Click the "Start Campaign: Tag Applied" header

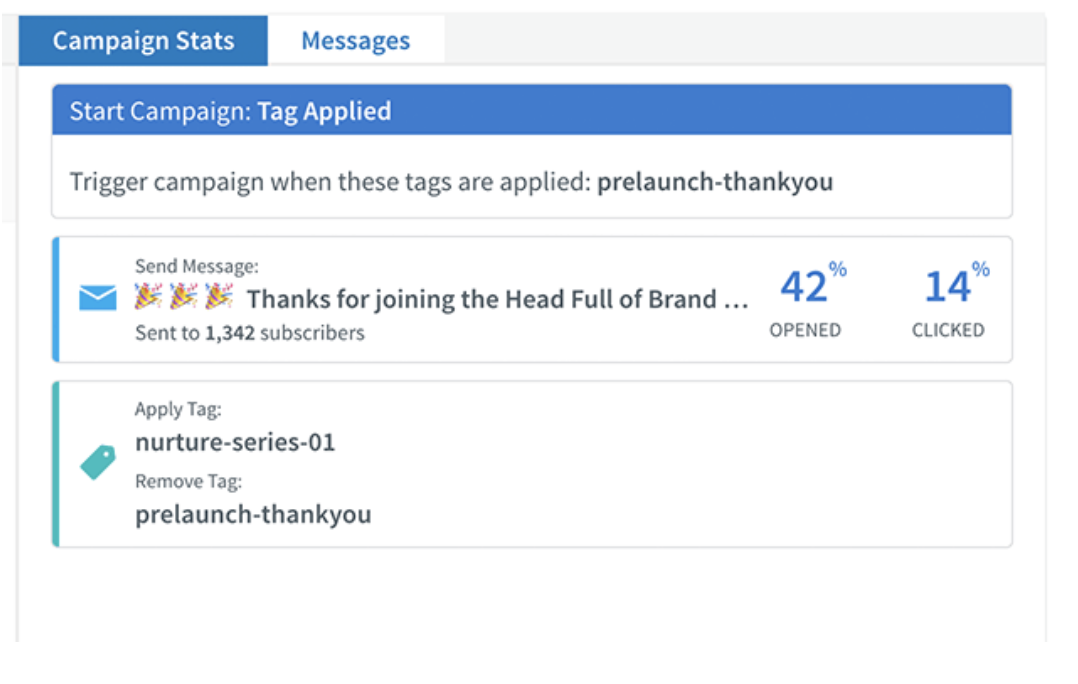[230, 110]
